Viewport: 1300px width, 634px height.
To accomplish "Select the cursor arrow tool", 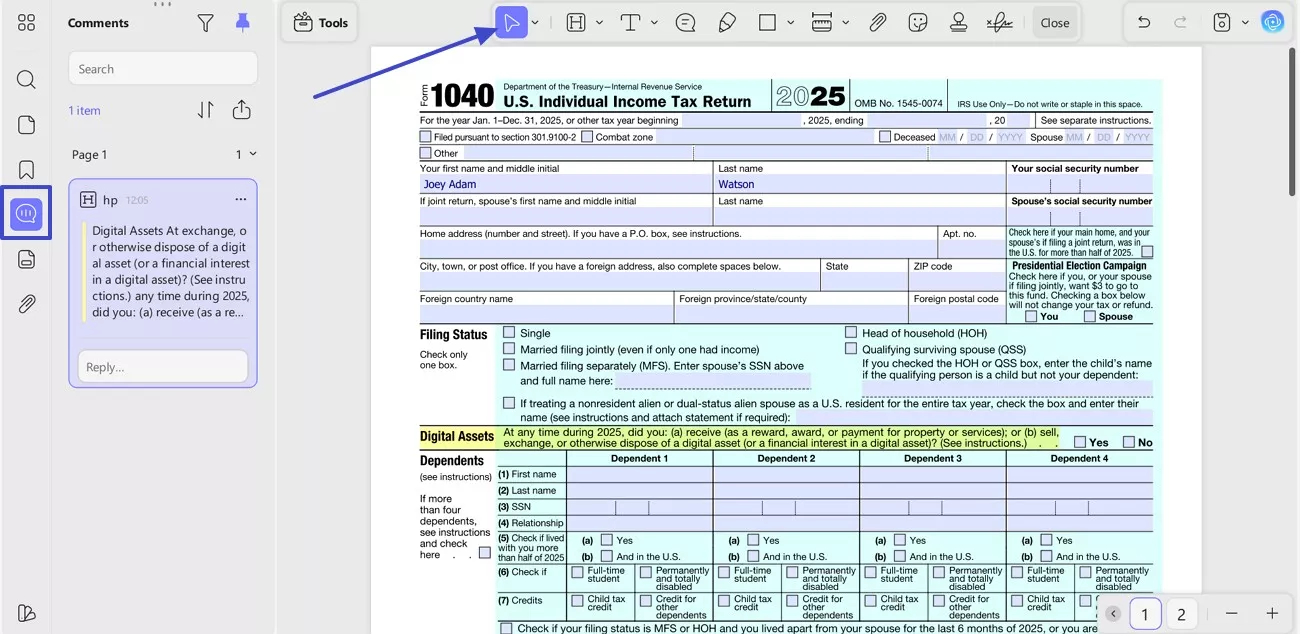I will point(511,22).
